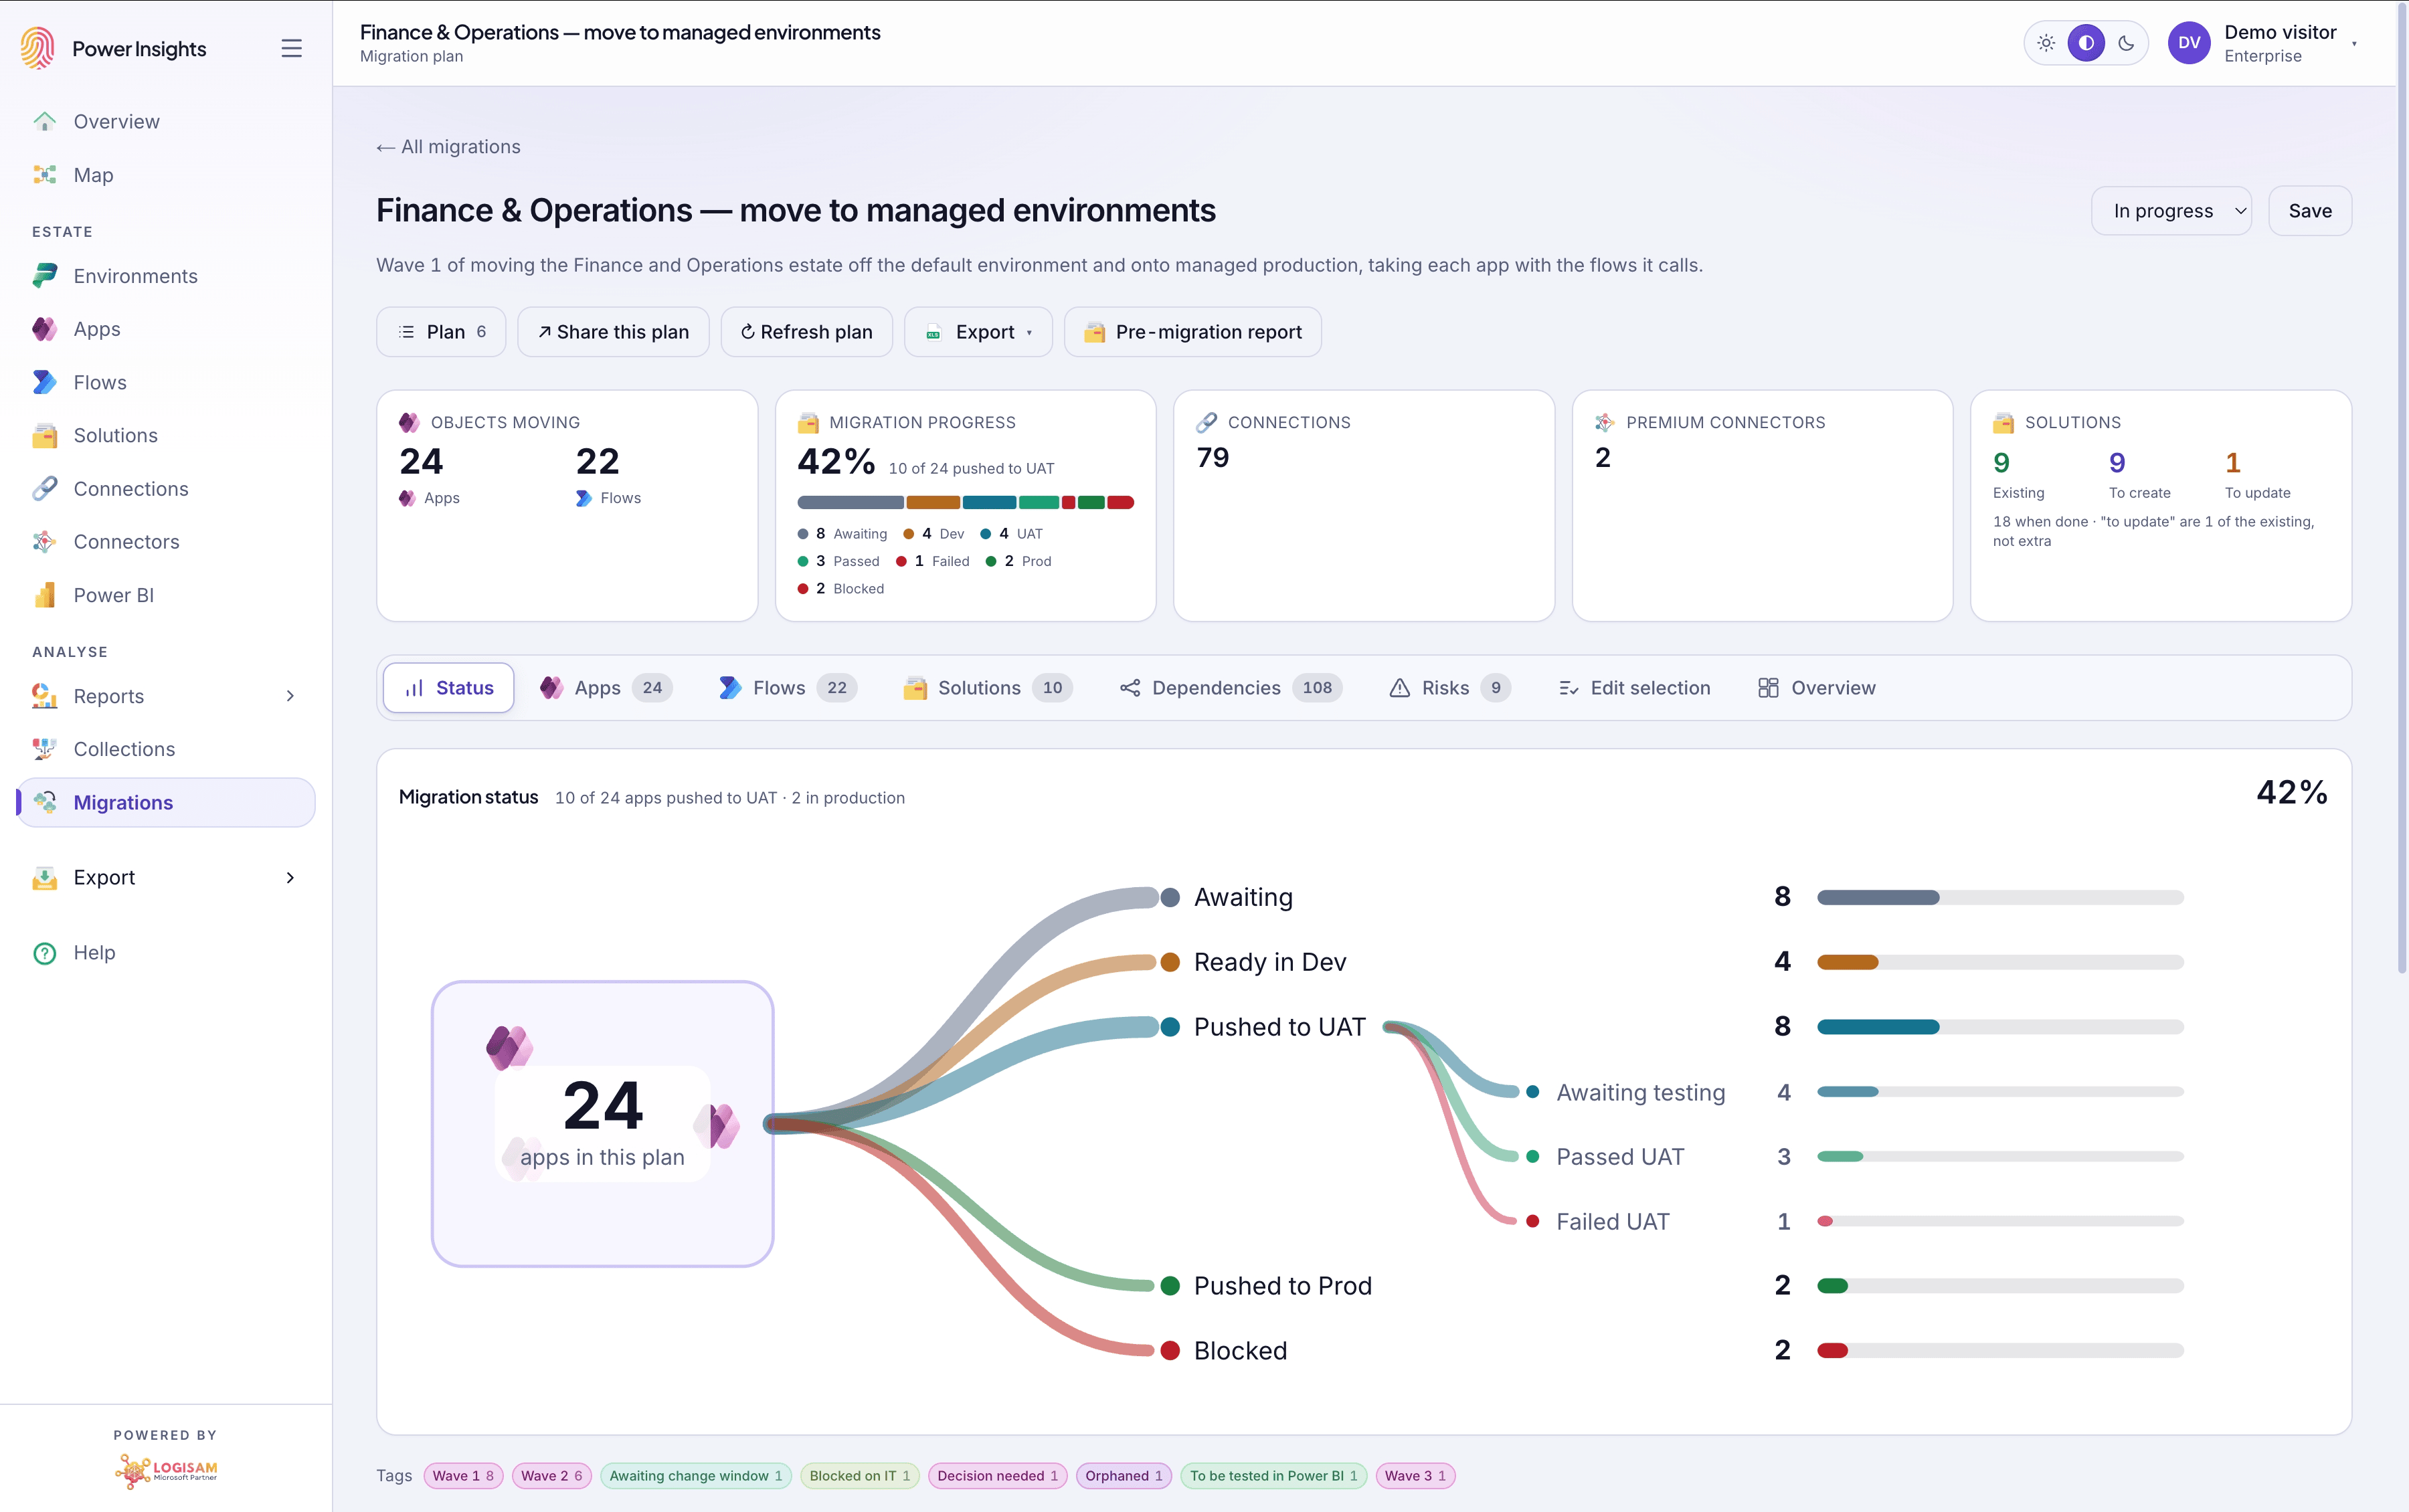This screenshot has height=1512, width=2409.
Task: Switch to the Dependencies 108 tab
Action: (1230, 688)
